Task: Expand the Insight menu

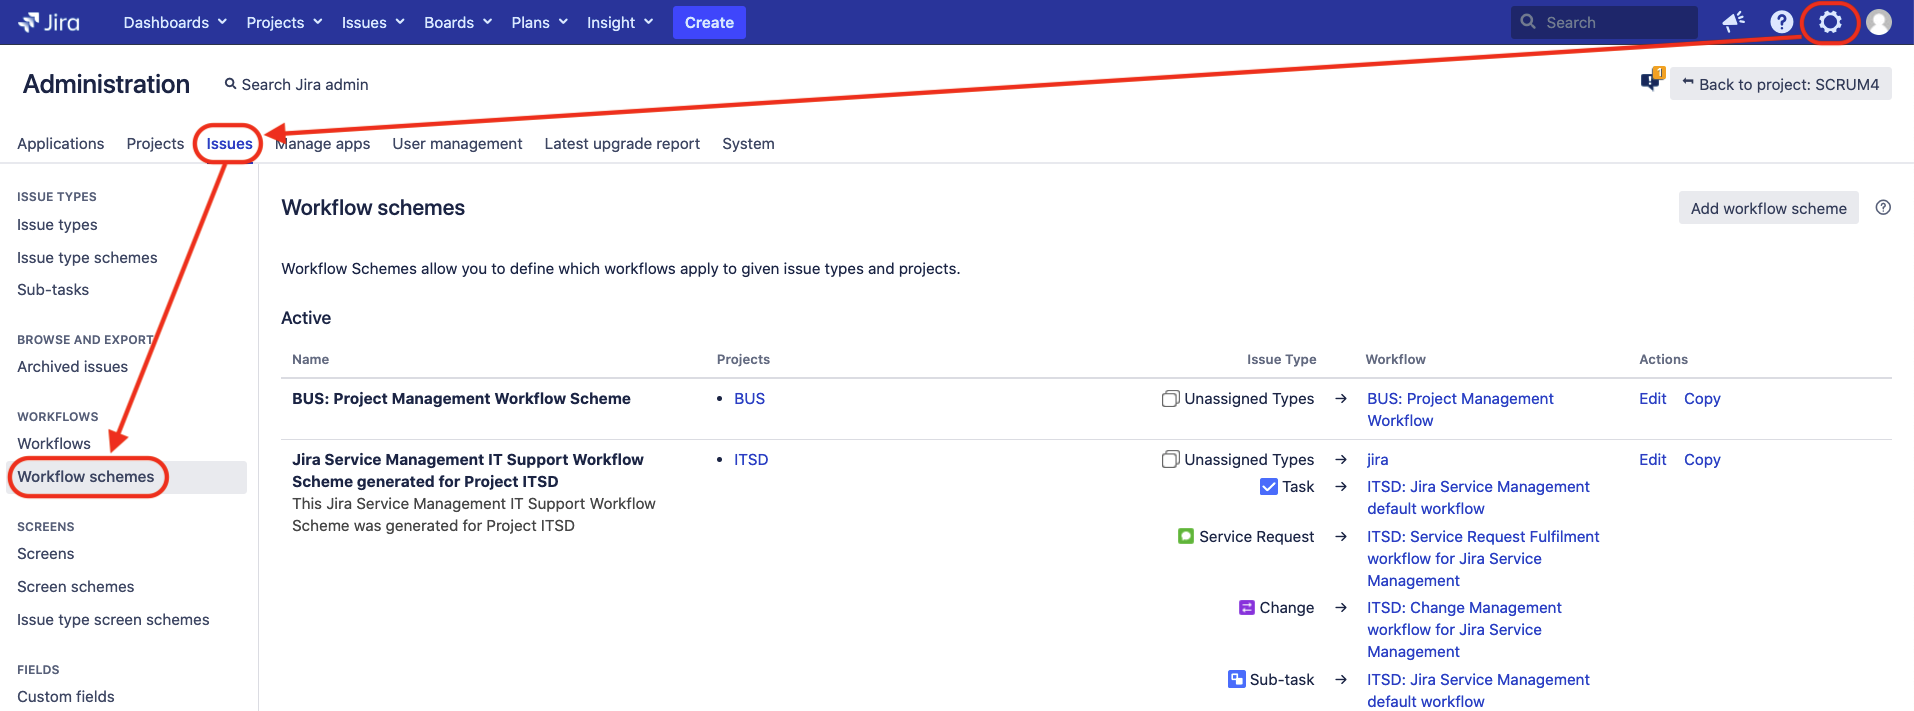Action: pos(620,22)
